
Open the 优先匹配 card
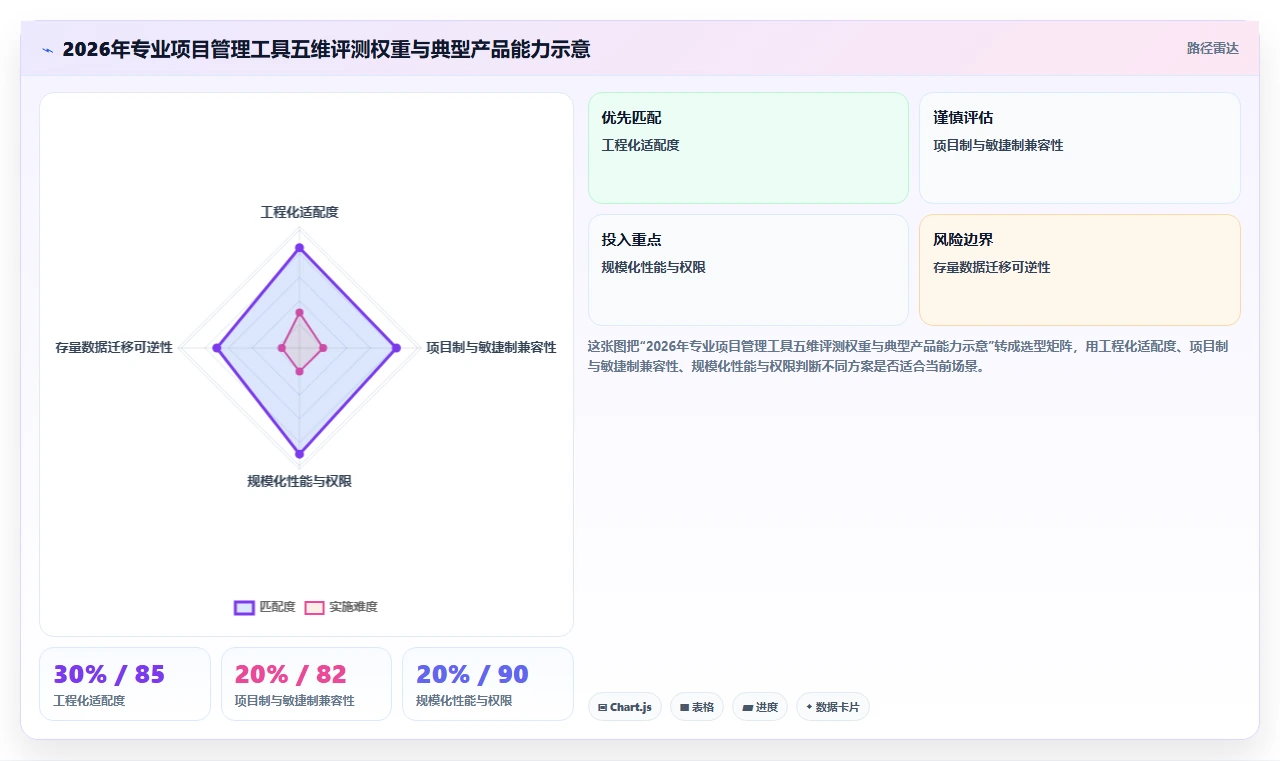pos(748,148)
